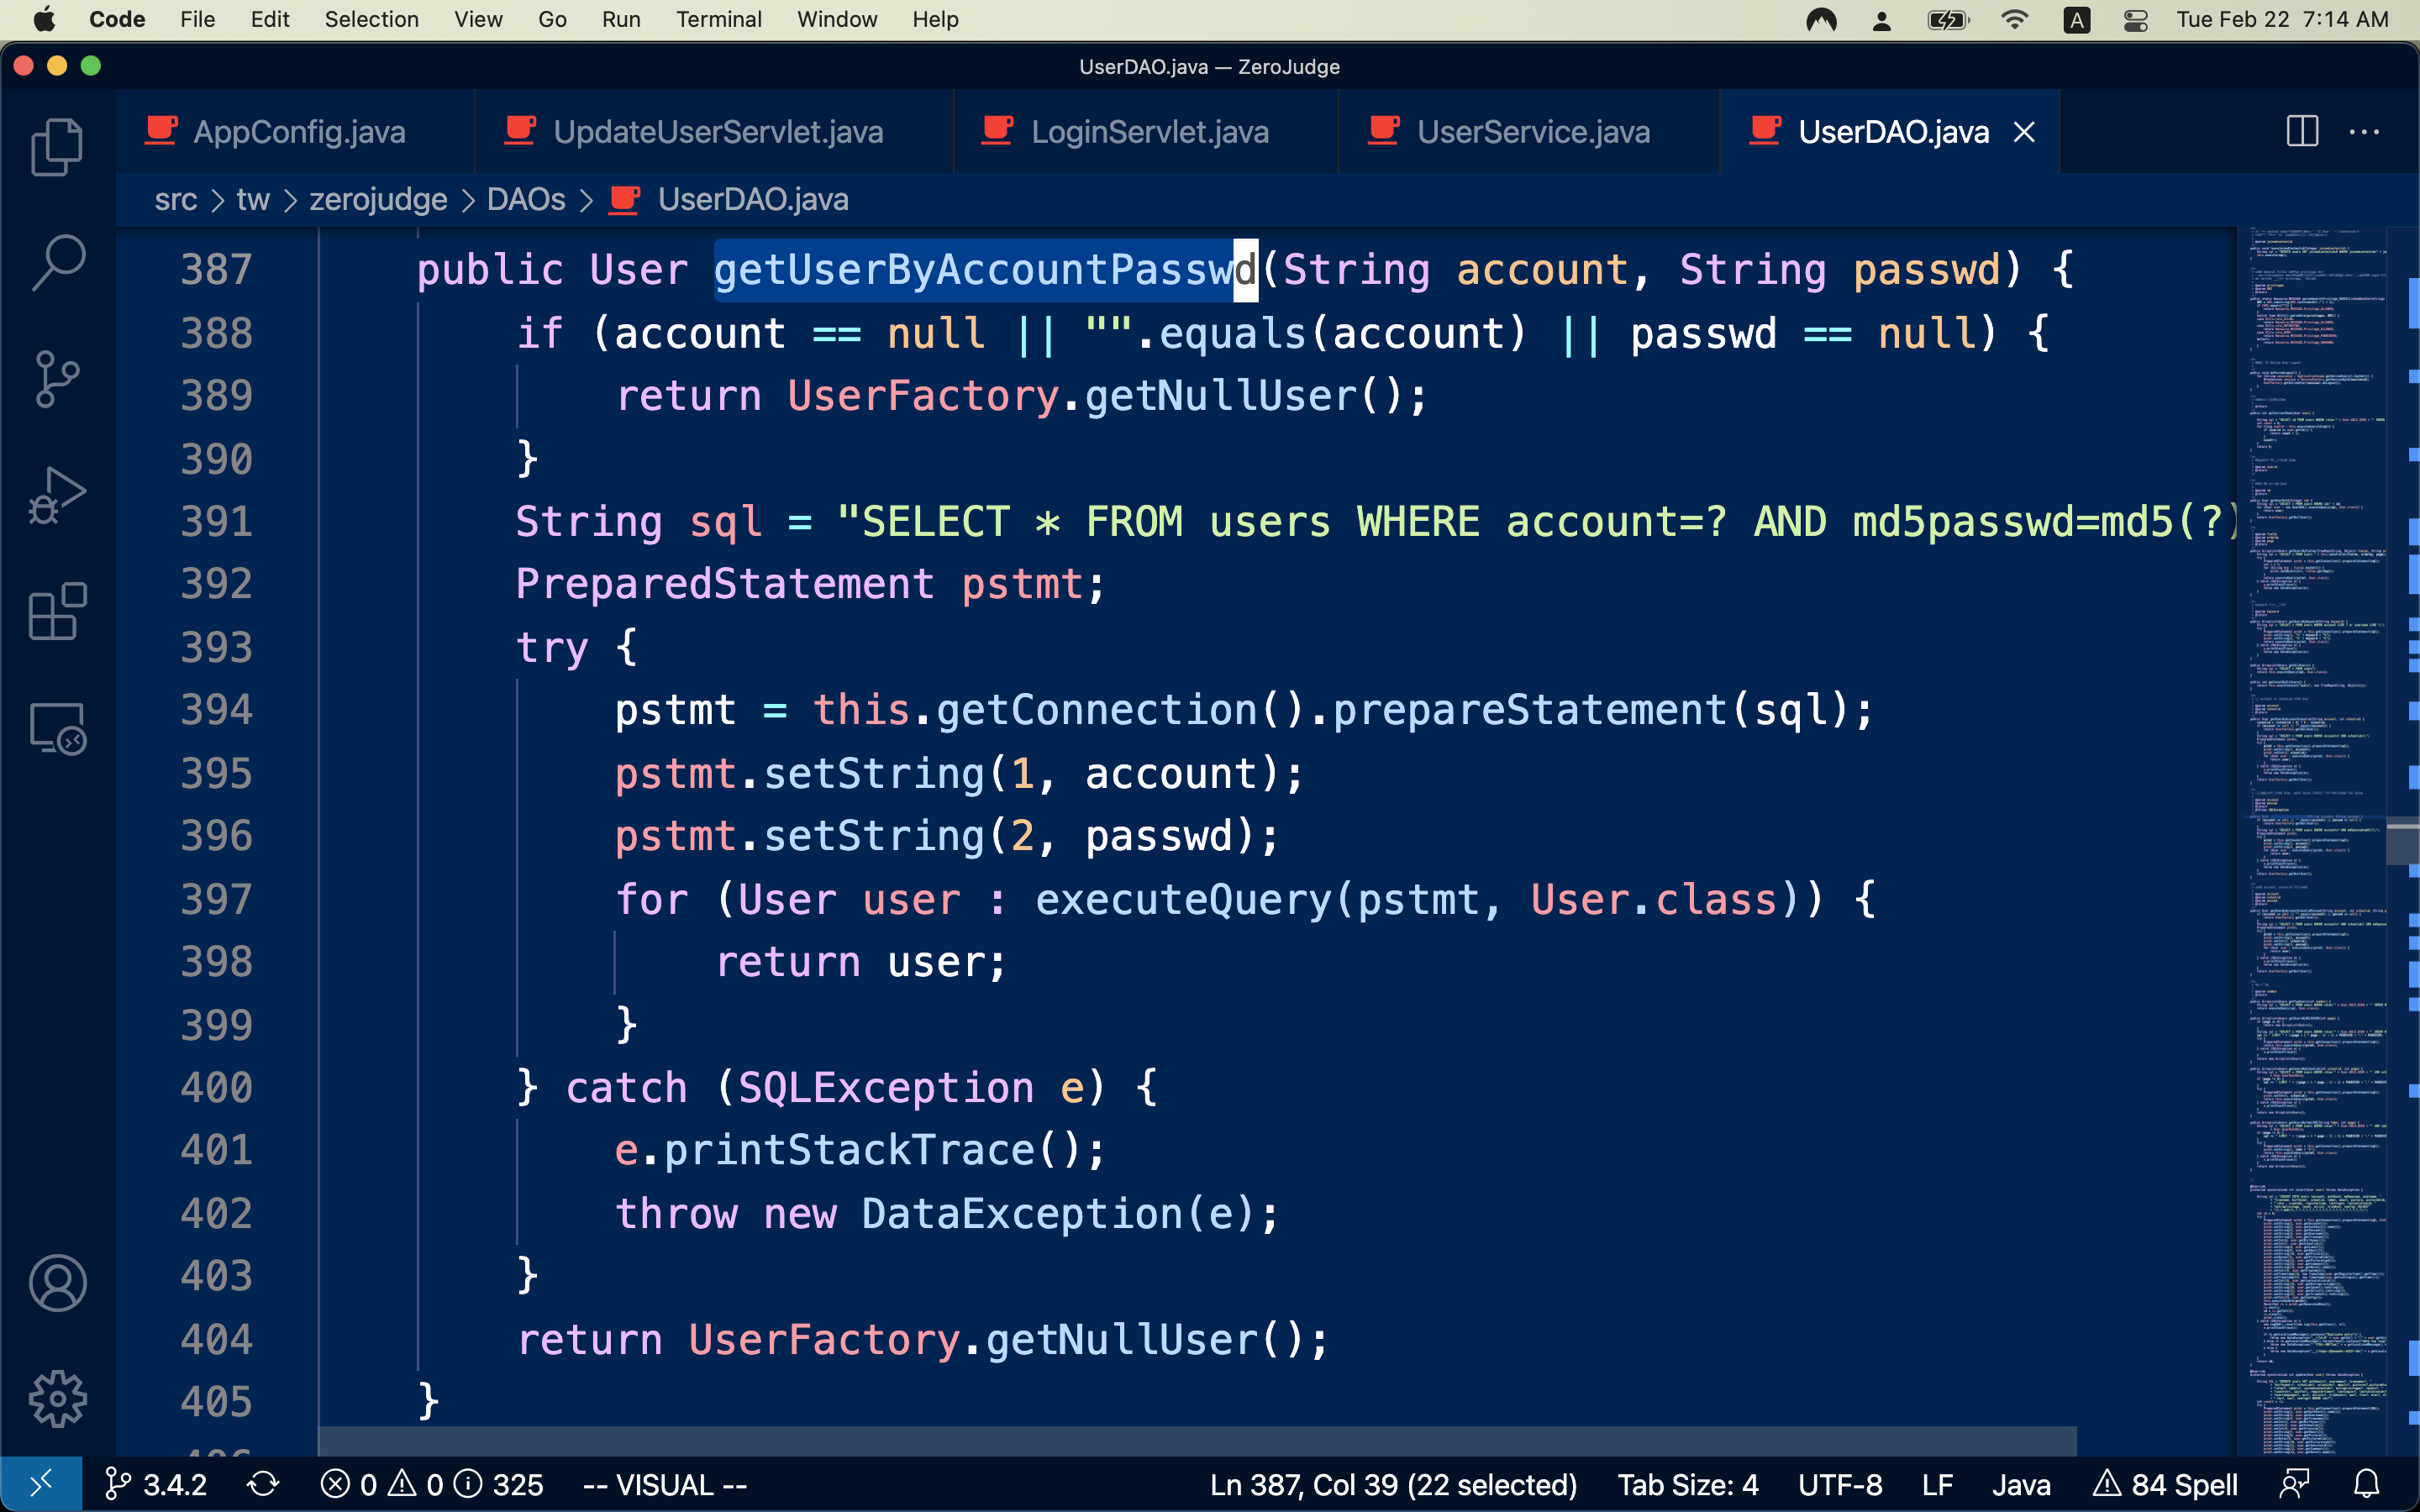Switch to the UserService.java tab
The width and height of the screenshot is (2420, 1512).
point(1529,131)
